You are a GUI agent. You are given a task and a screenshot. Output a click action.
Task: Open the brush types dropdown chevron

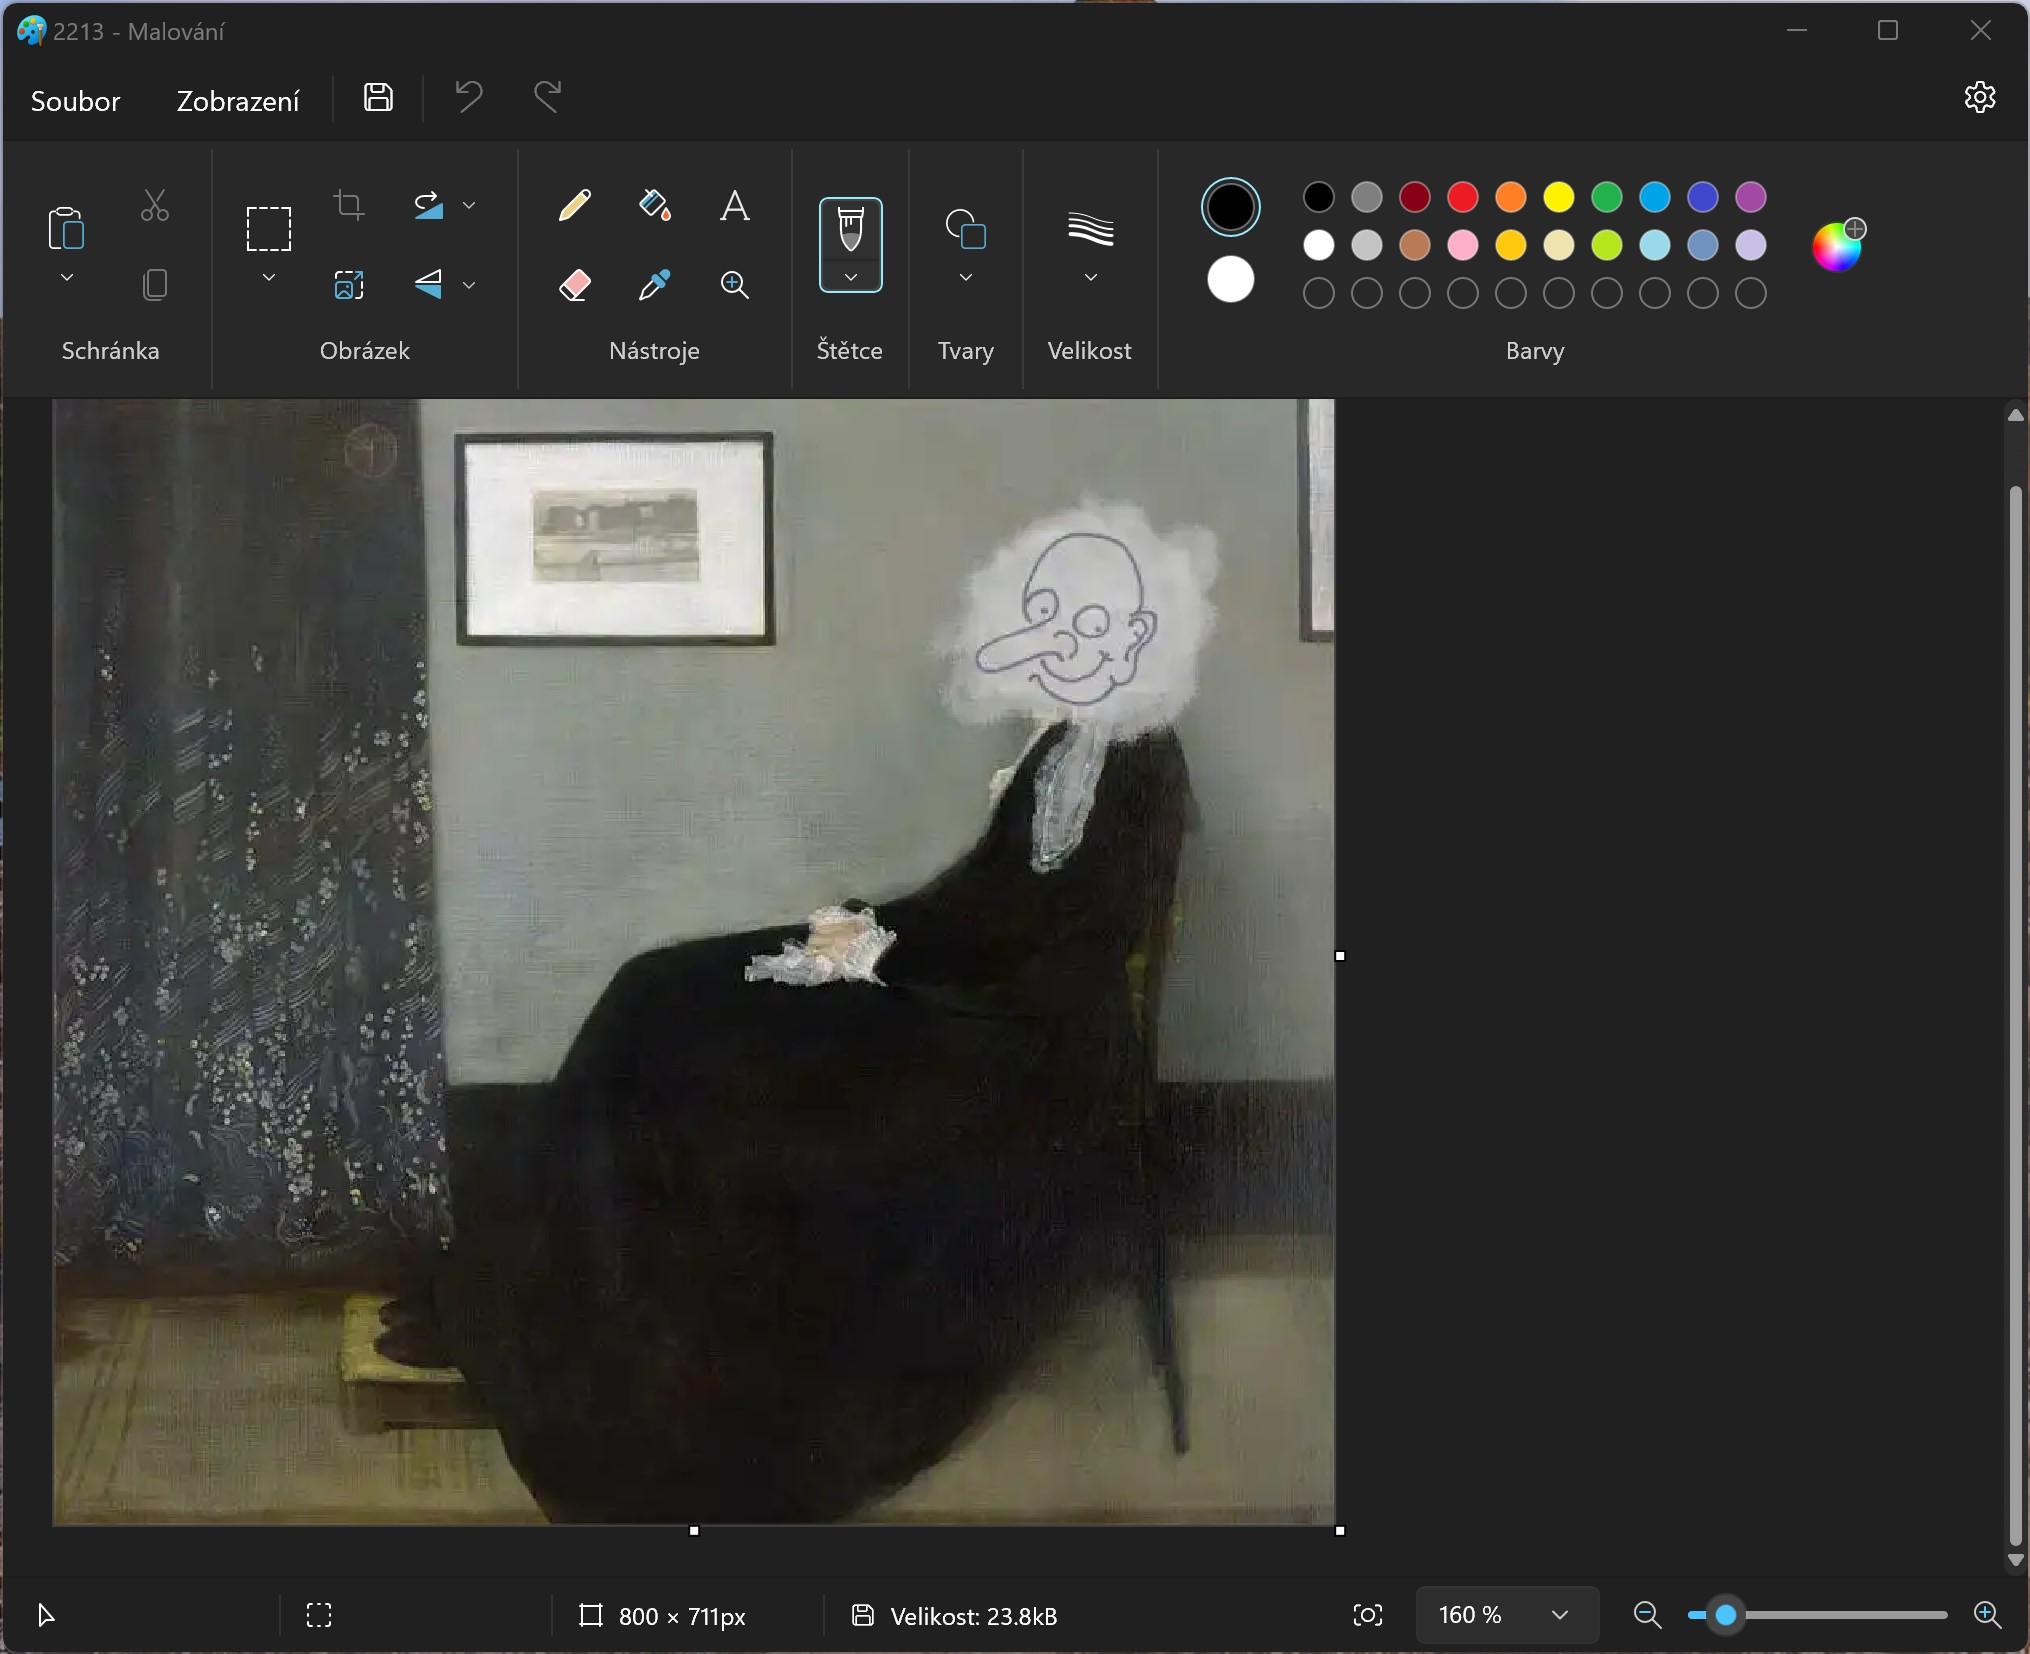[x=851, y=277]
